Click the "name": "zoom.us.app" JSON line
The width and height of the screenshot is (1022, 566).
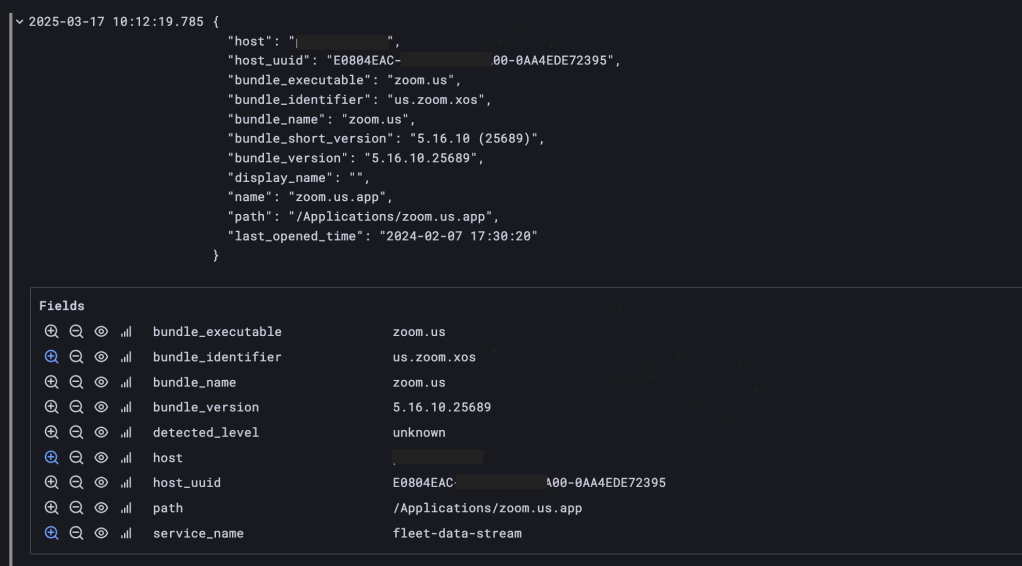tap(310, 198)
